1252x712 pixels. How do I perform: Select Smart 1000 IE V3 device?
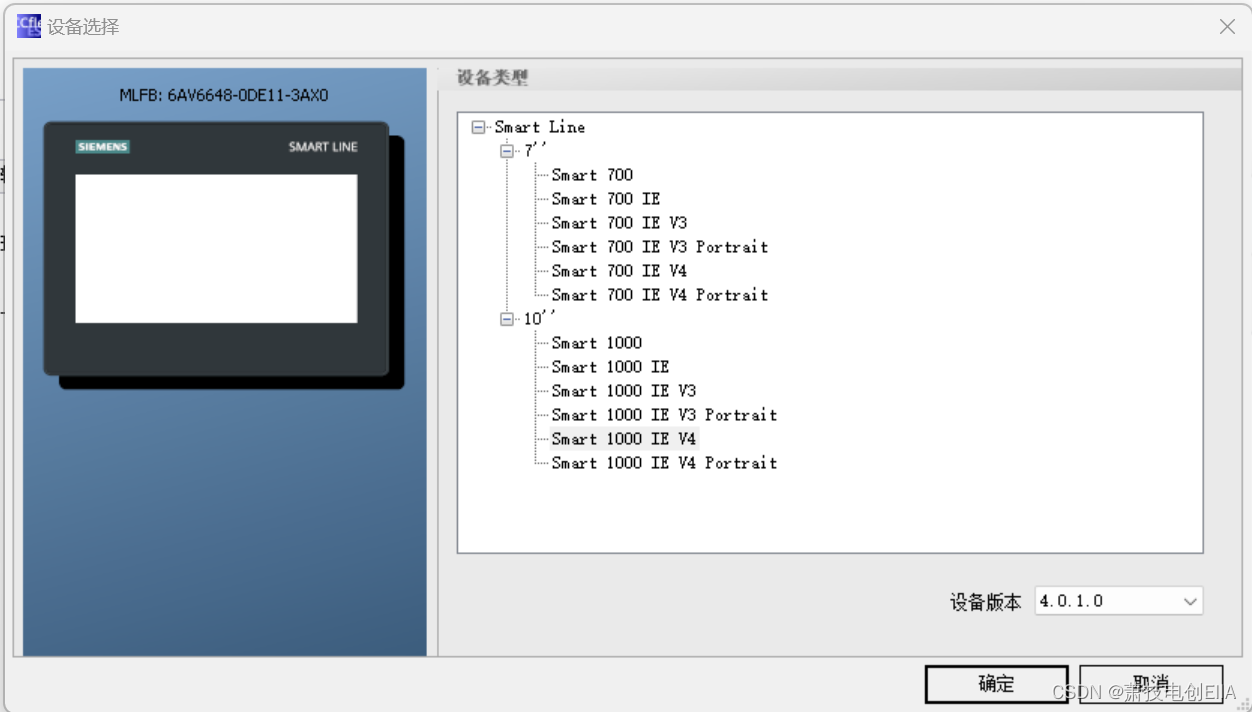pyautogui.click(x=624, y=391)
